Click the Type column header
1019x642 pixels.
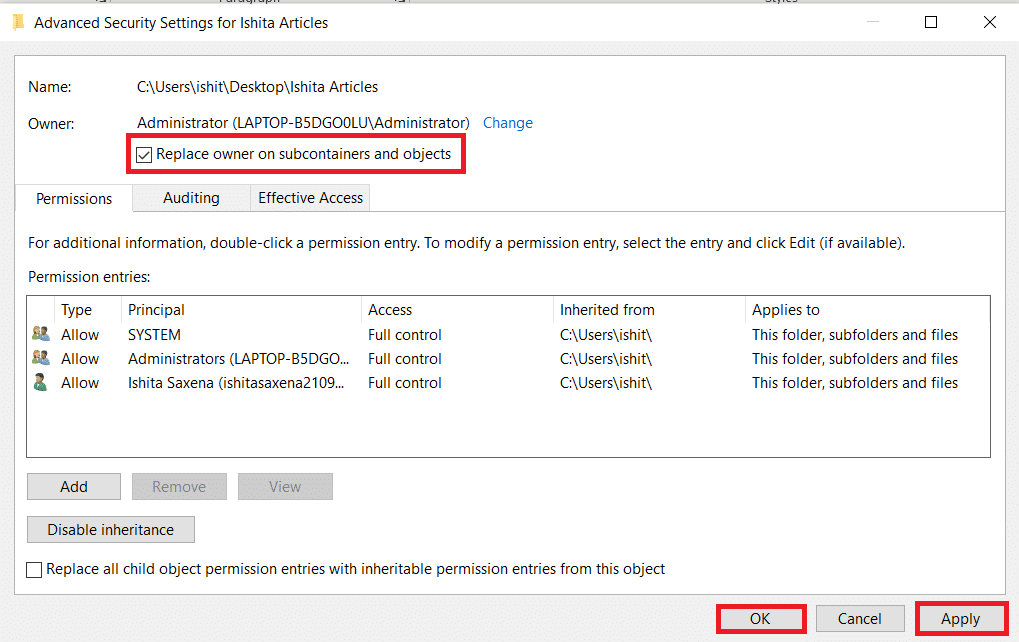tap(88, 310)
